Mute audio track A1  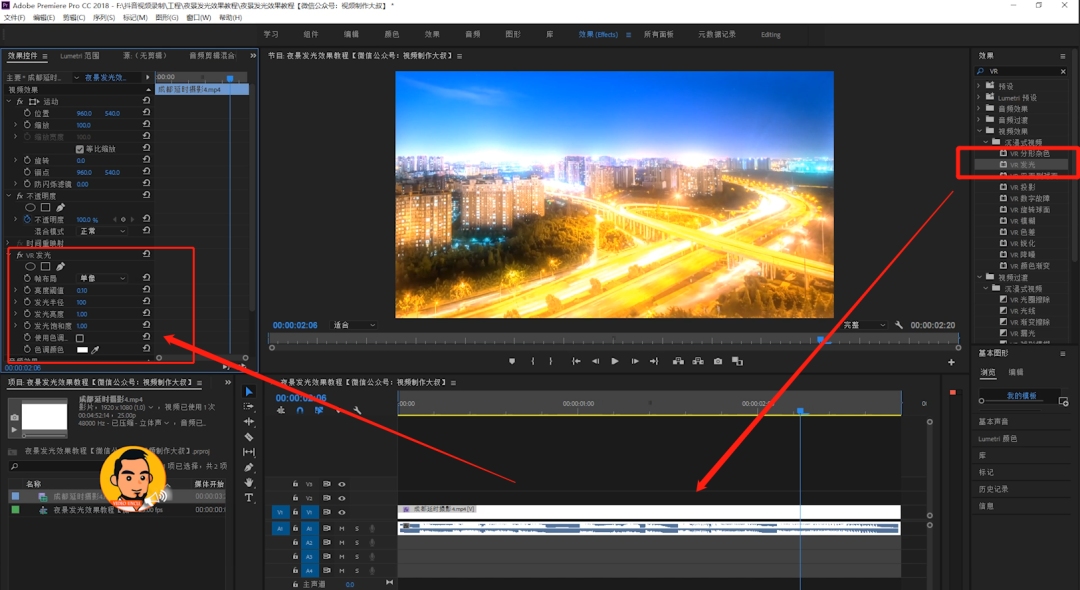point(342,528)
